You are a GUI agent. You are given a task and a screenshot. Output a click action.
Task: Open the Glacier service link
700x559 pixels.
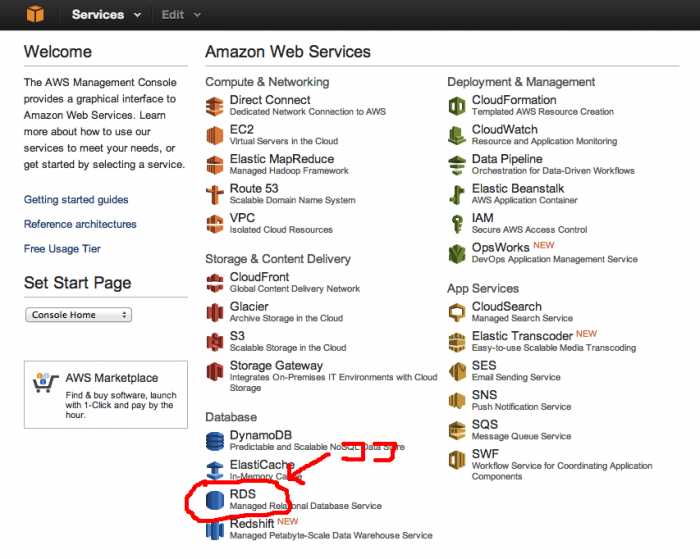click(249, 306)
